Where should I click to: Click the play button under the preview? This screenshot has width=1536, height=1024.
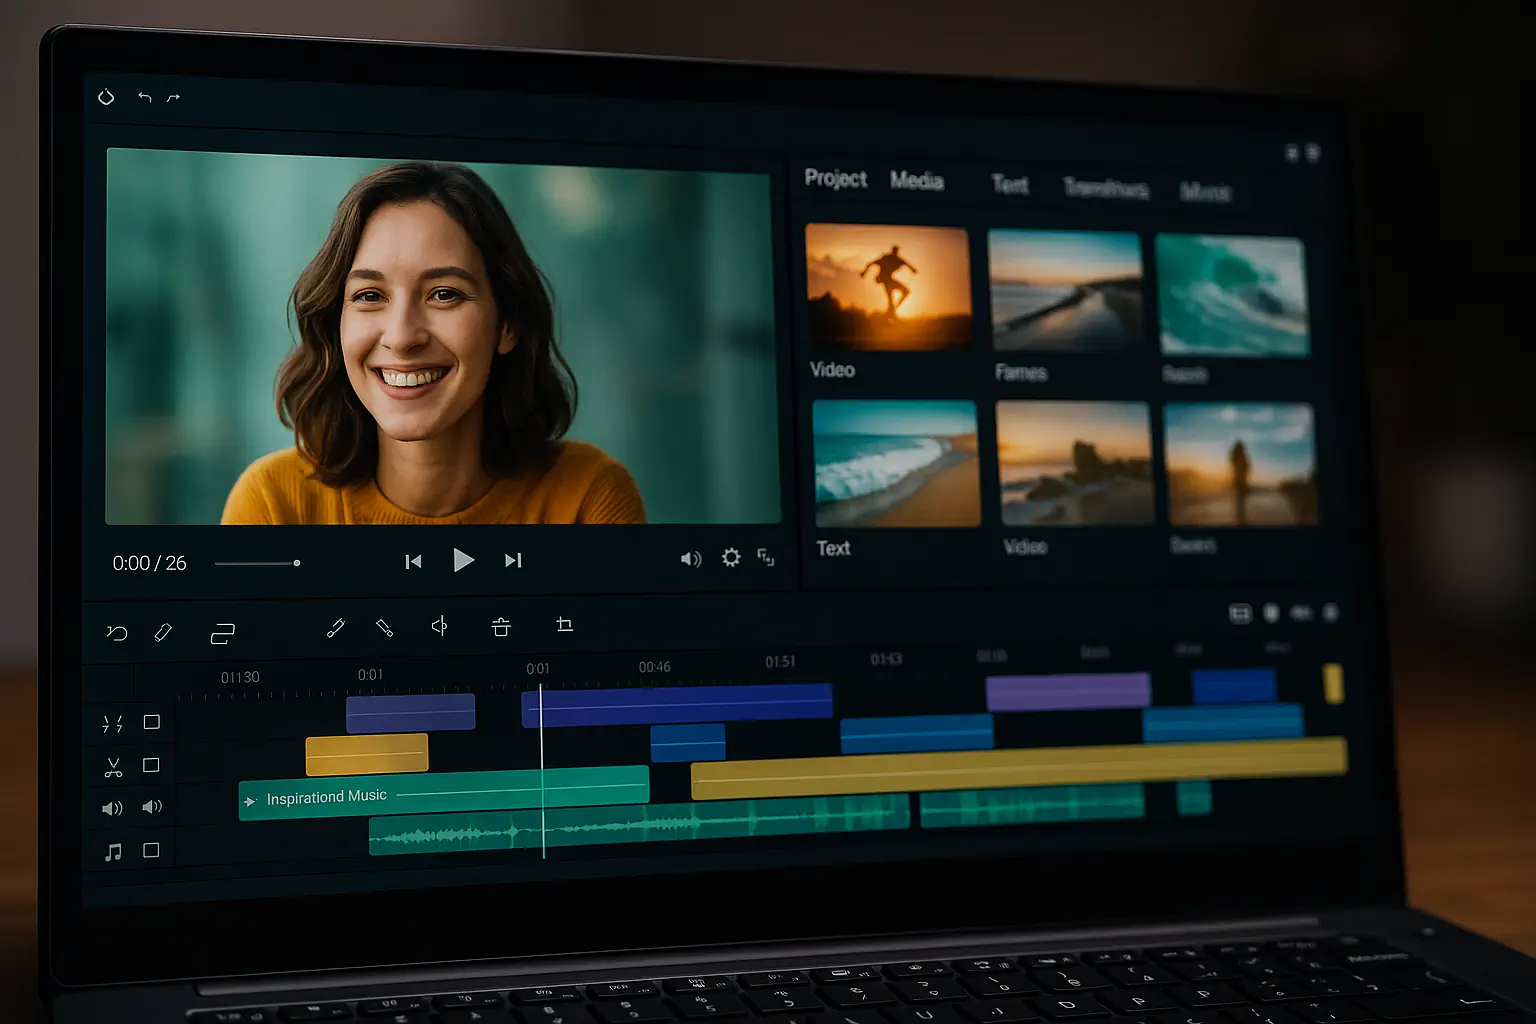[463, 560]
